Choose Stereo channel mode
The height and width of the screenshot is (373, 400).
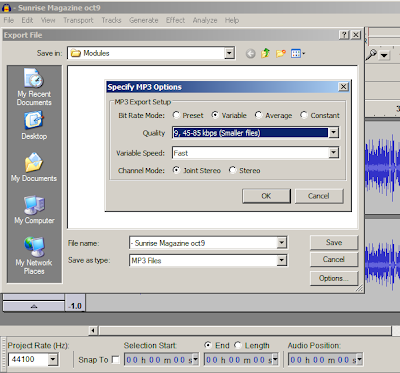[232, 170]
